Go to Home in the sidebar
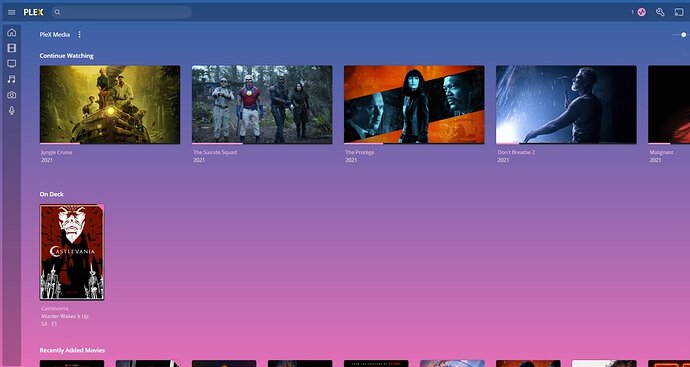The height and width of the screenshot is (367, 690). (x=11, y=33)
